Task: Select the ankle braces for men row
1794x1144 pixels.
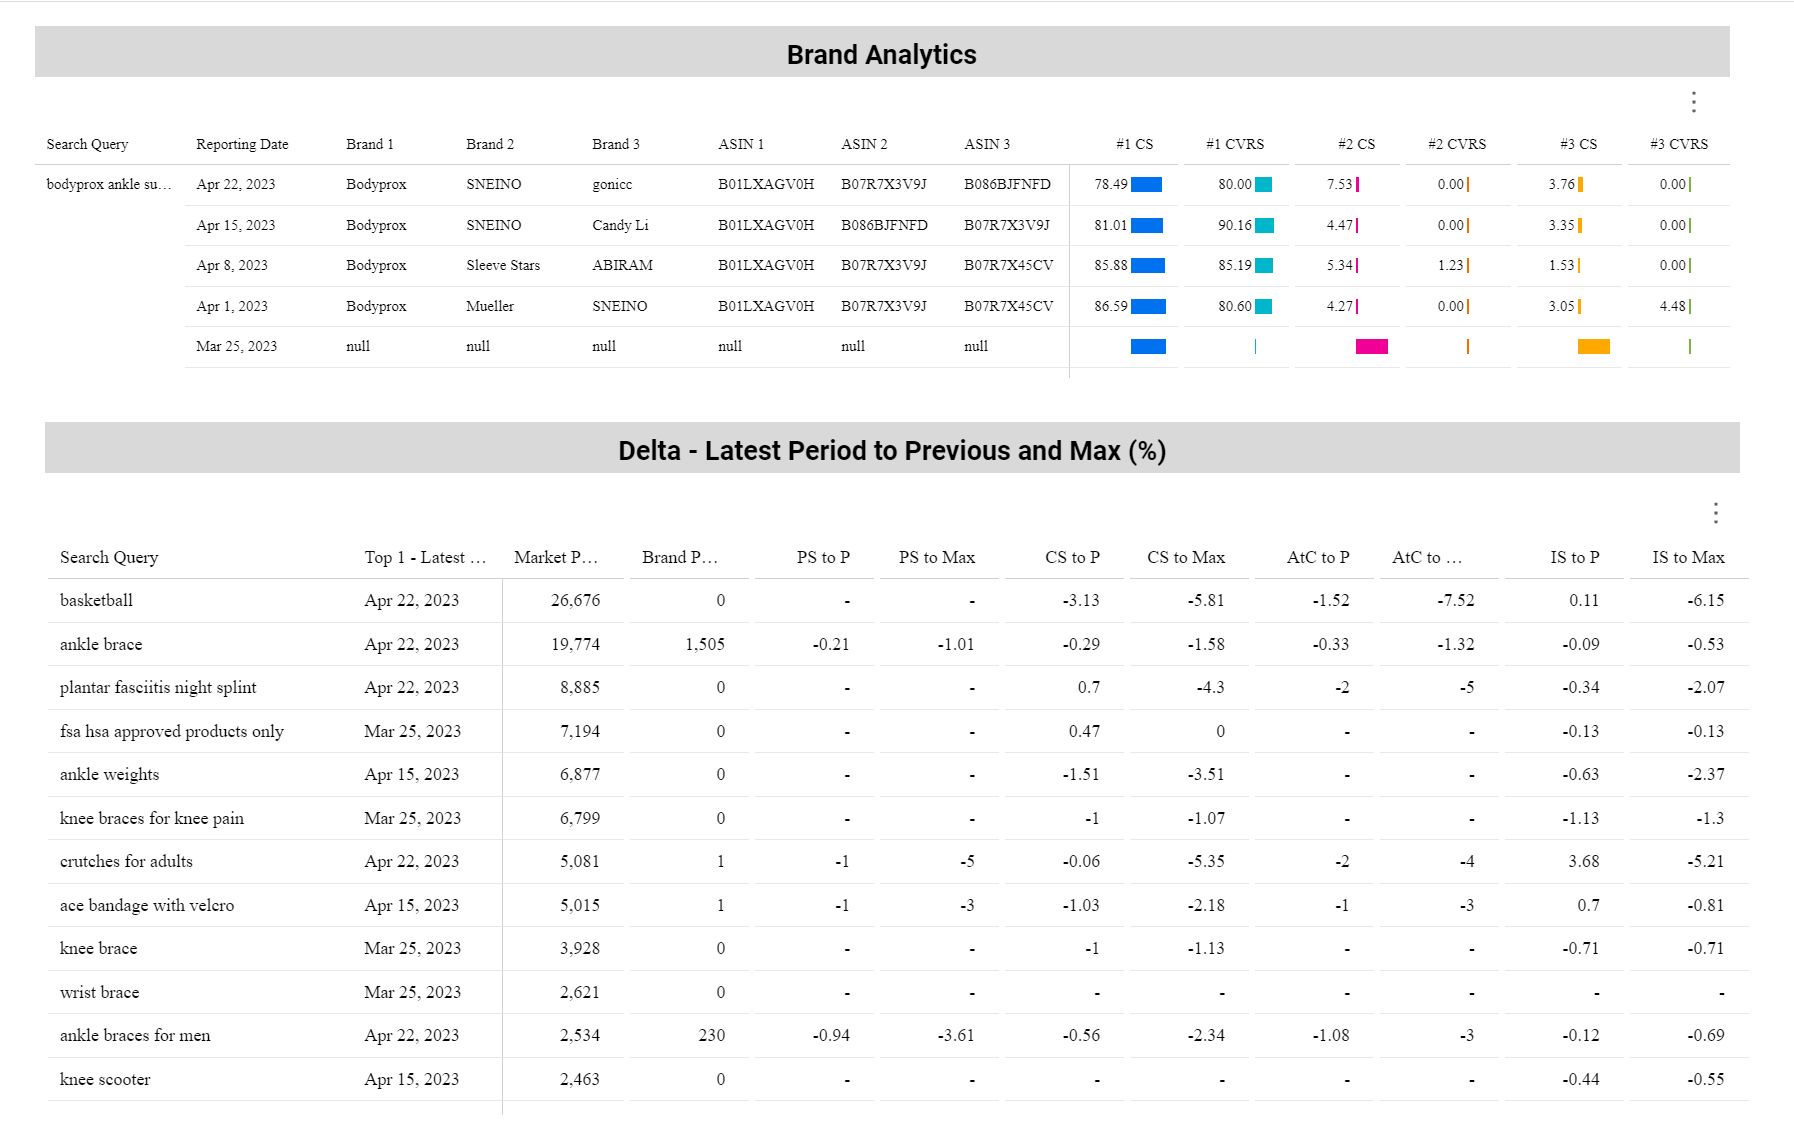Action: (898, 1035)
